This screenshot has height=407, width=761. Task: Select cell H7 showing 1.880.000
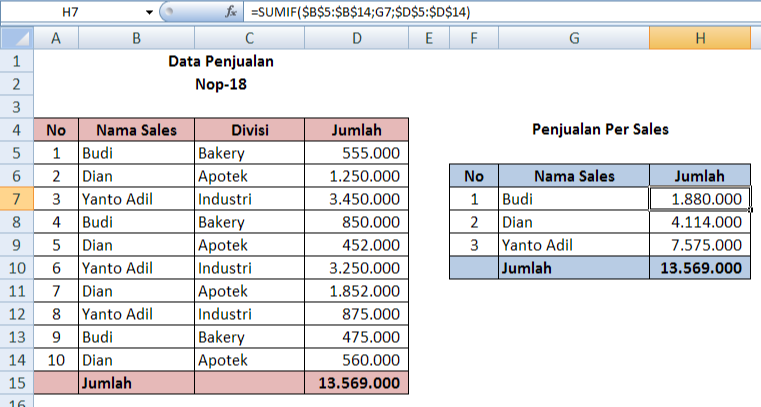pos(700,198)
